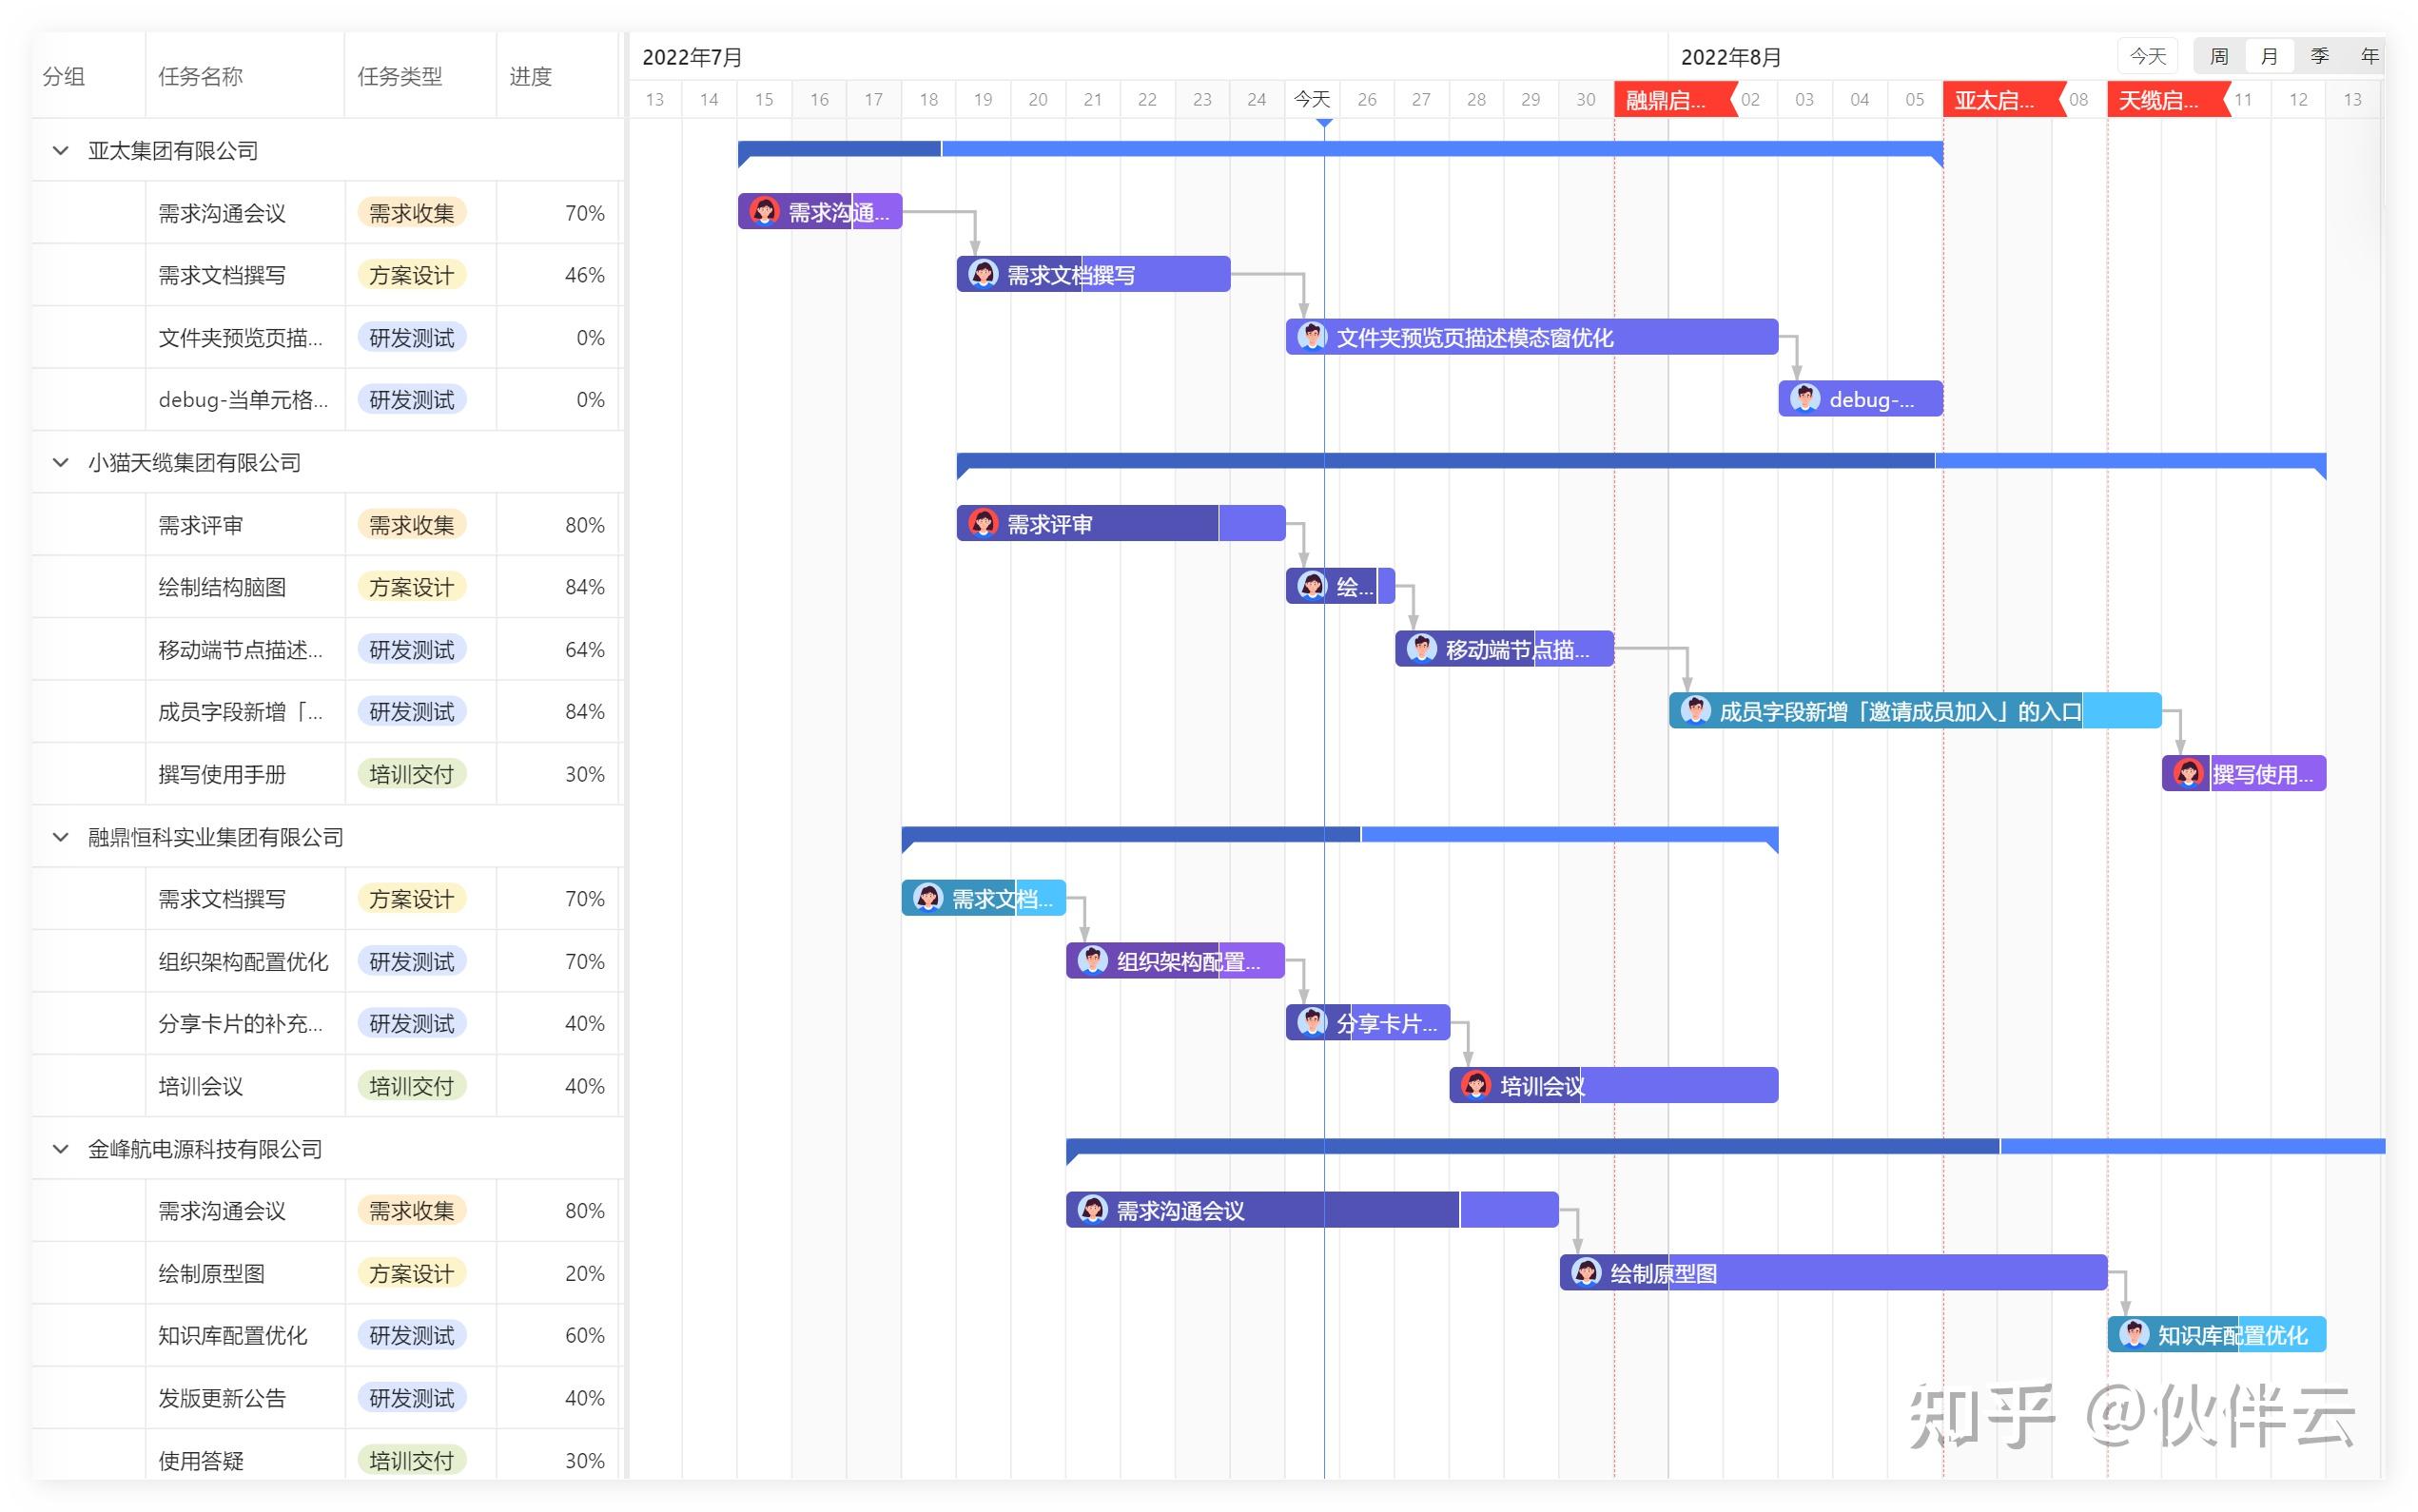The height and width of the screenshot is (1512, 2418).
Task: Select the 发版更新公告 task name cell
Action: pos(245,1398)
